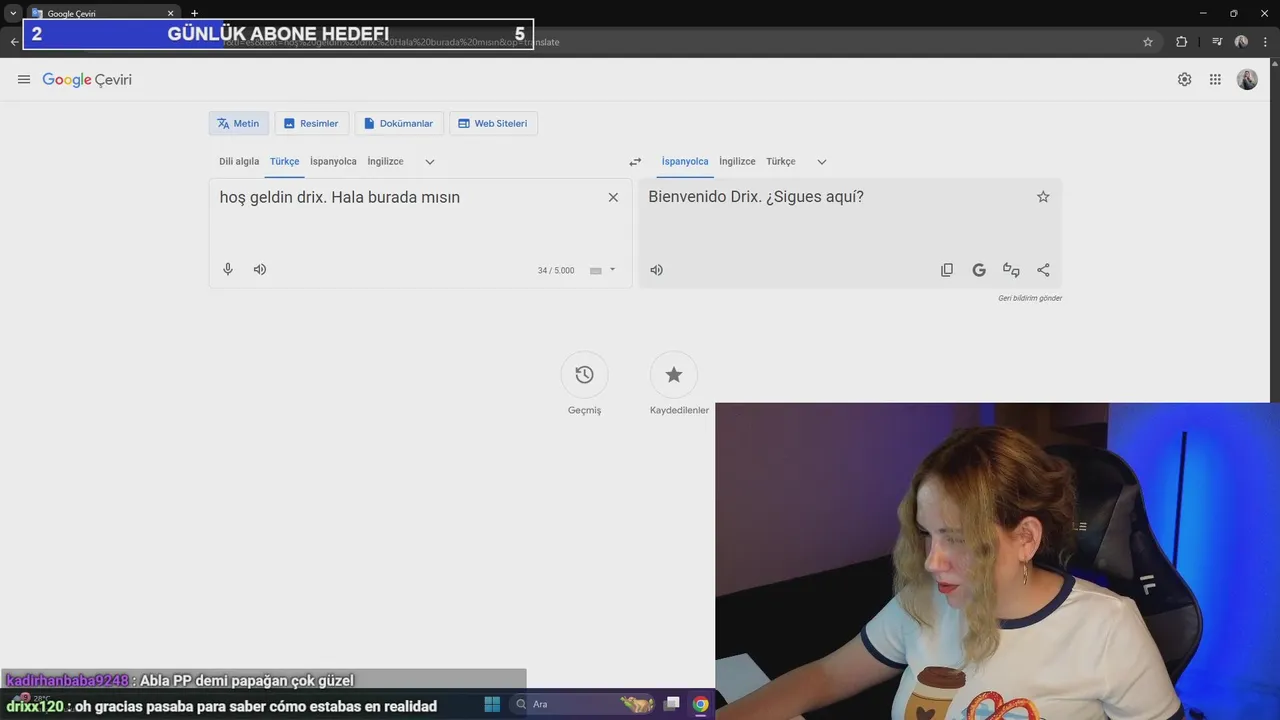Open Geçmiş history button

pos(584,375)
